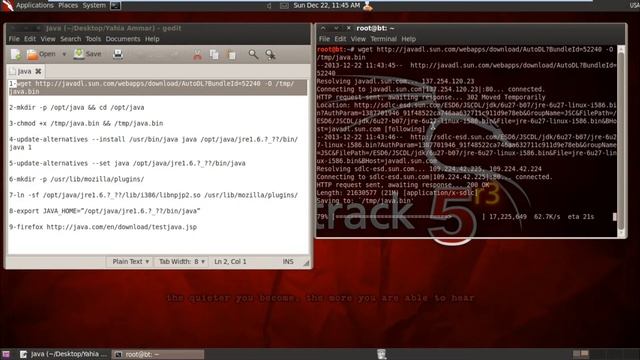This screenshot has height=360, width=640.
Task: Click line 2 mkdir -p /opt/java text
Action: click(77, 108)
